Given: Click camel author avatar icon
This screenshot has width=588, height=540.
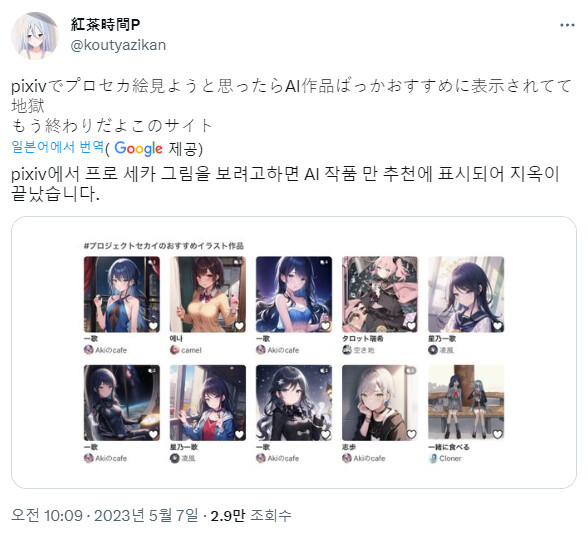Looking at the screenshot, I should (174, 350).
